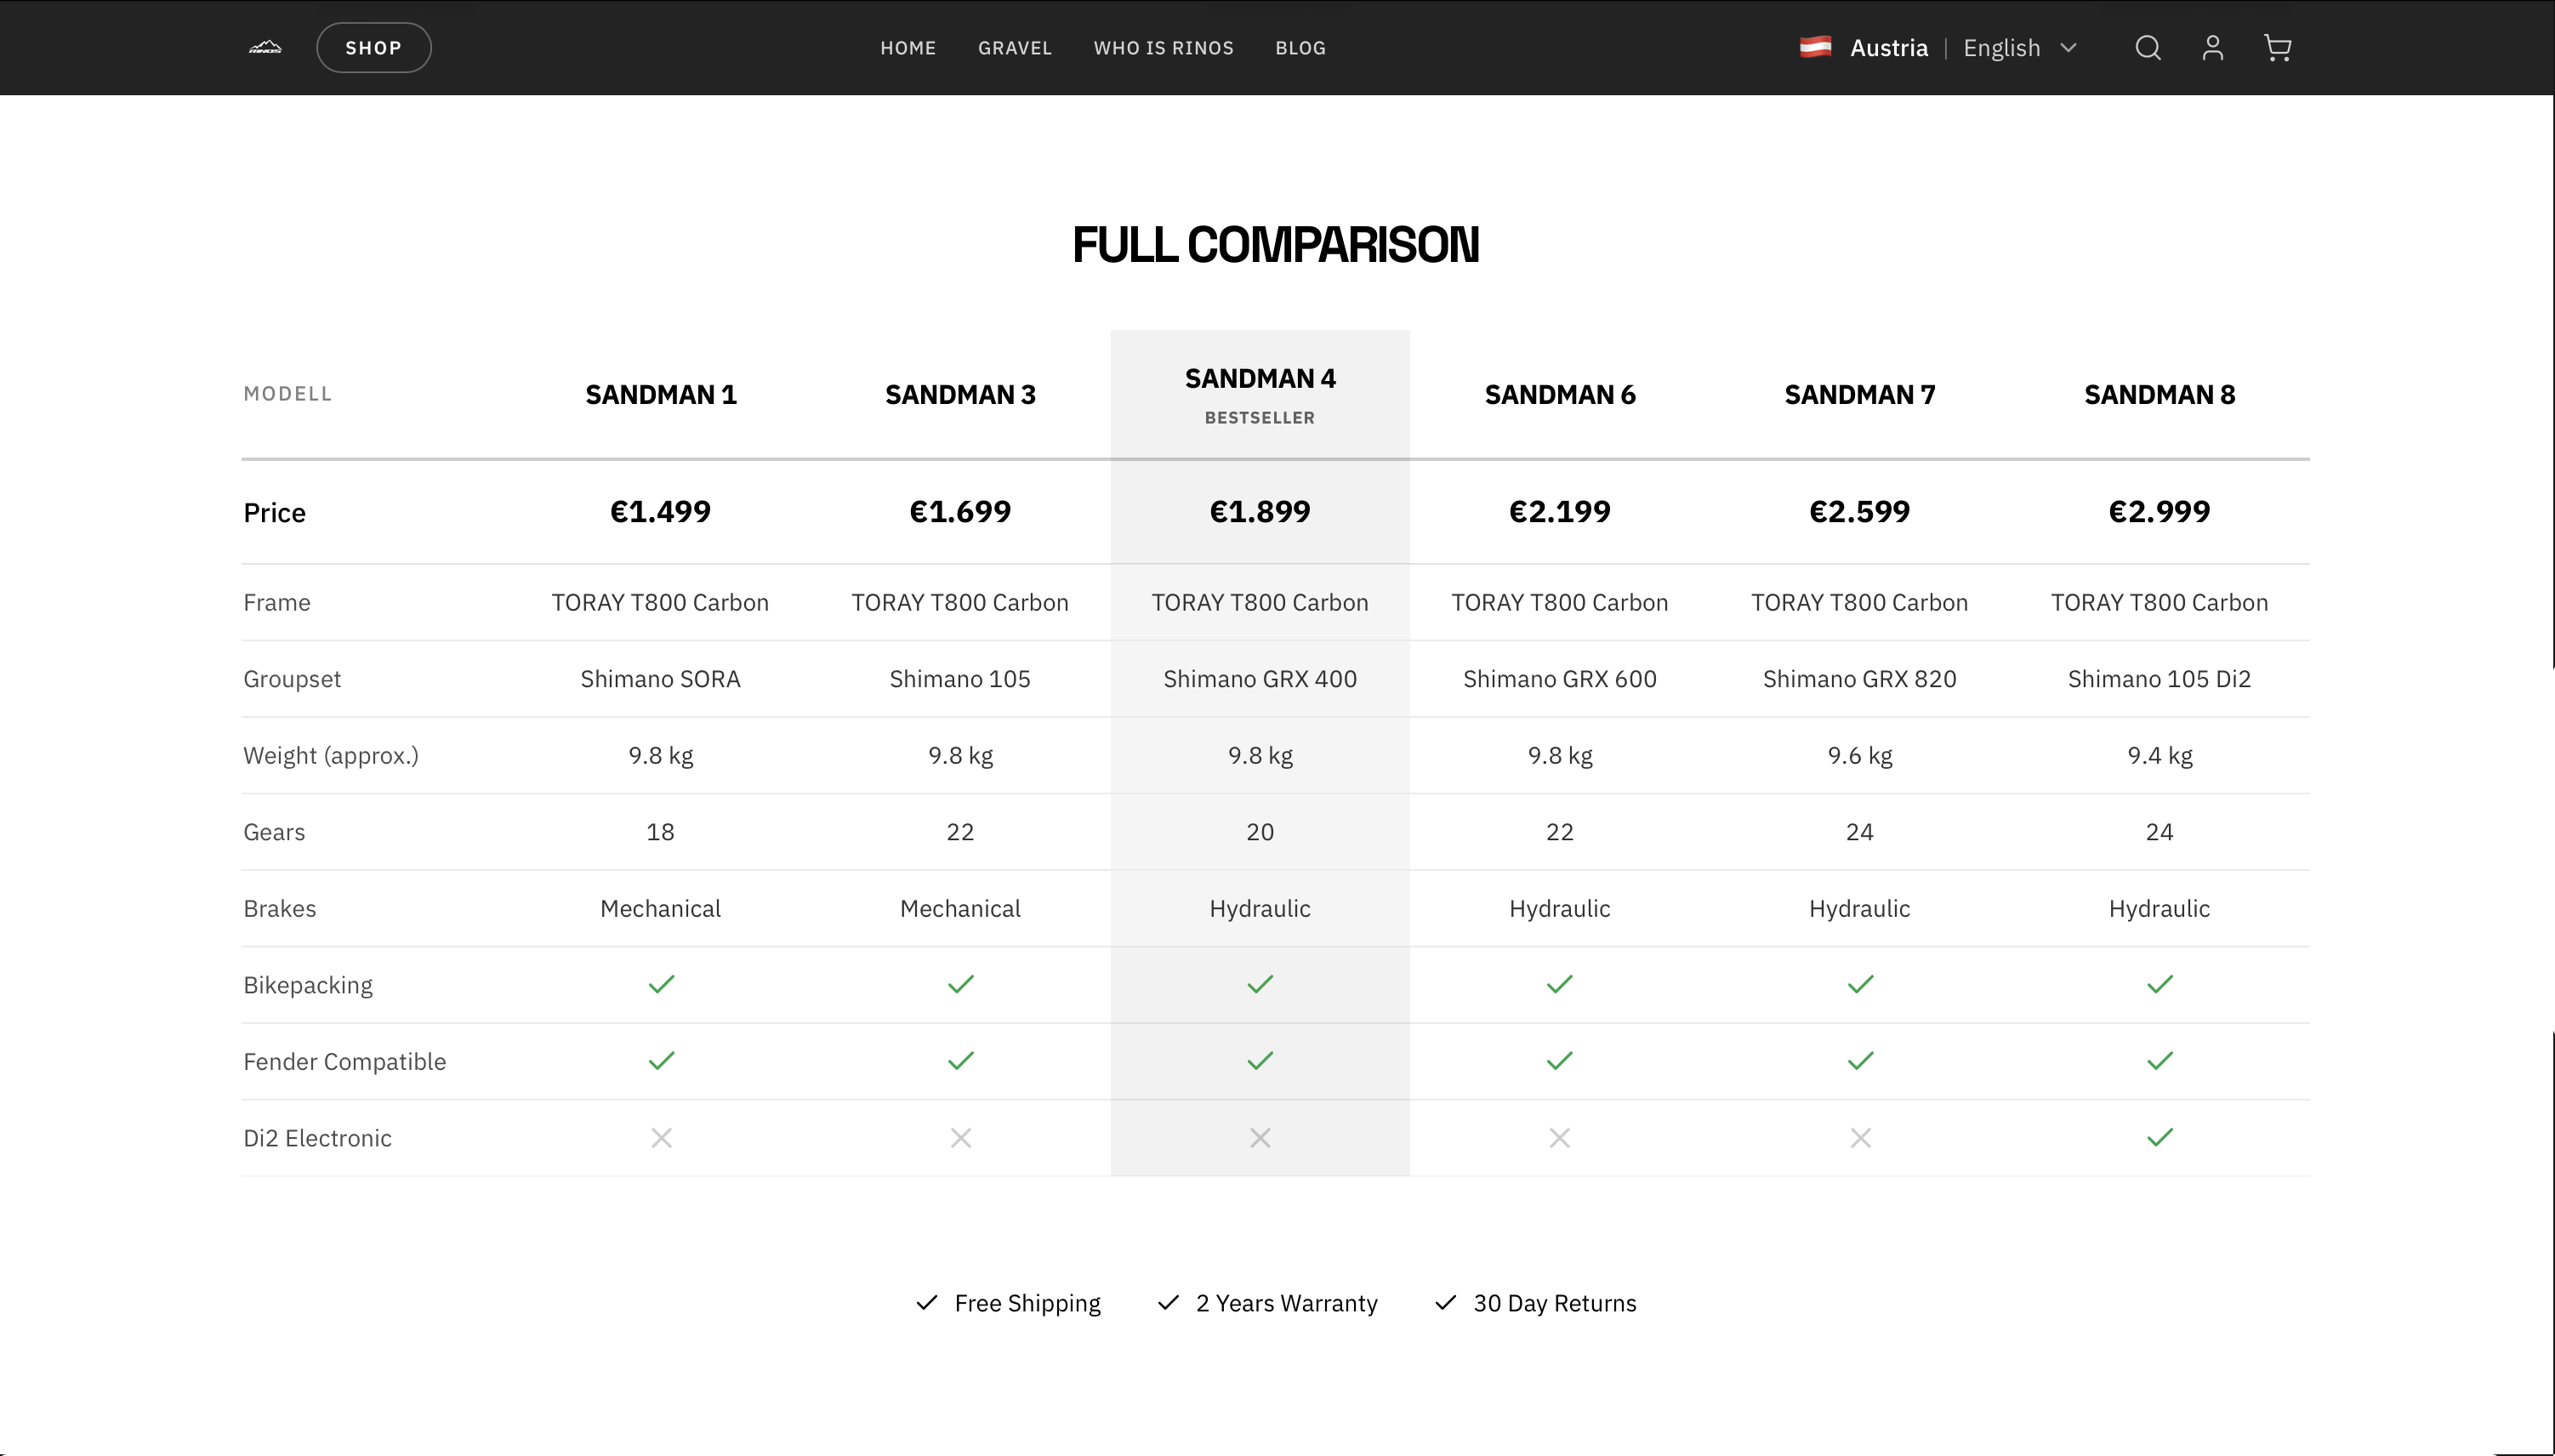2555x1456 pixels.
Task: Open the search icon in header
Action: [x=2148, y=48]
